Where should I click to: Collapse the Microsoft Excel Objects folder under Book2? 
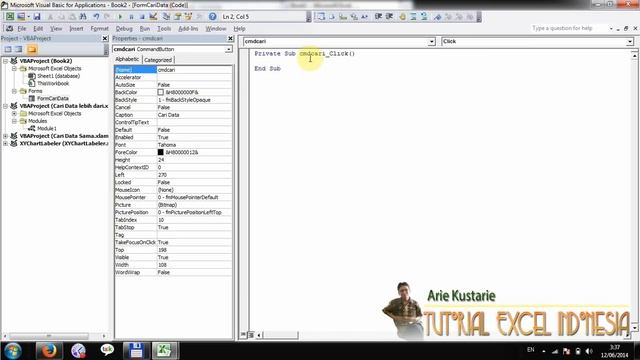pos(14,69)
